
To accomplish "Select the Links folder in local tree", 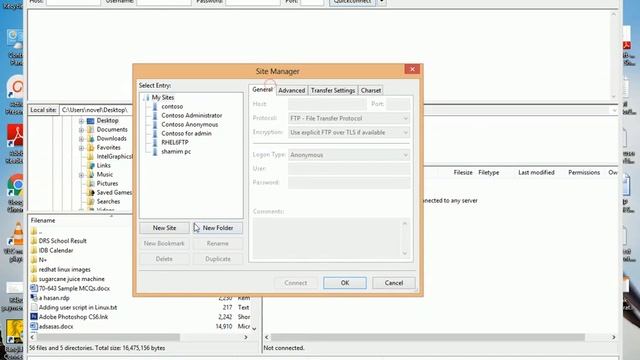I will tap(103, 165).
